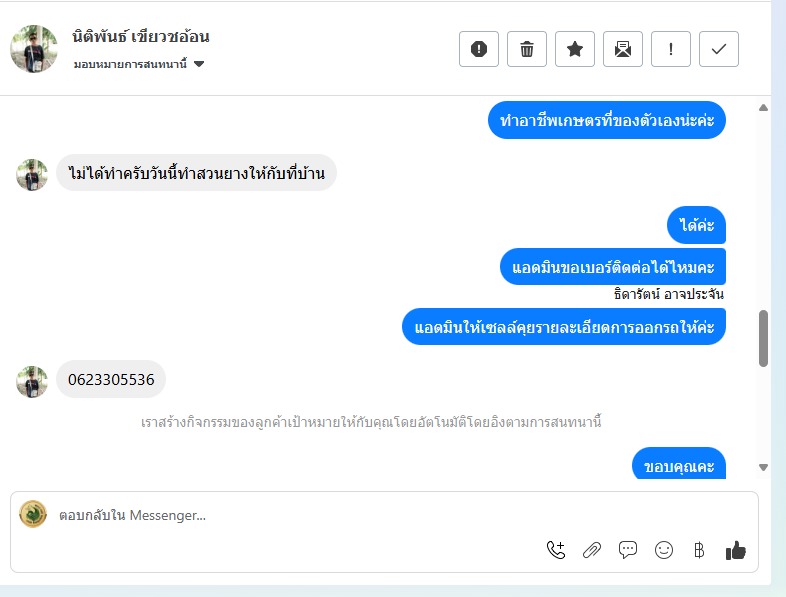Attach a file with paperclip icon

pos(592,550)
